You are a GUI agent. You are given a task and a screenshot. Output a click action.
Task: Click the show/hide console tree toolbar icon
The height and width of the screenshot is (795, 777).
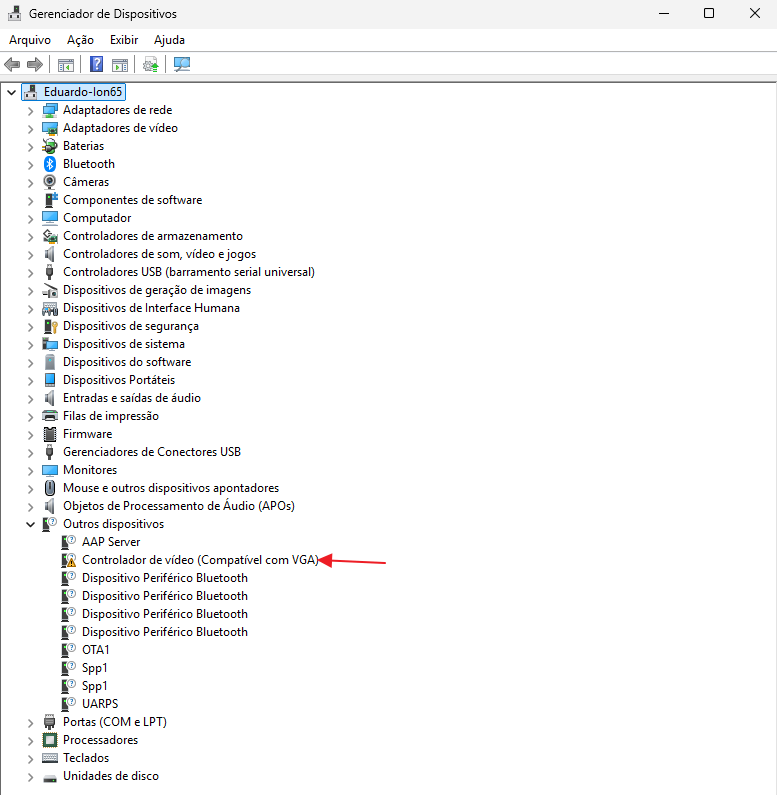66,65
